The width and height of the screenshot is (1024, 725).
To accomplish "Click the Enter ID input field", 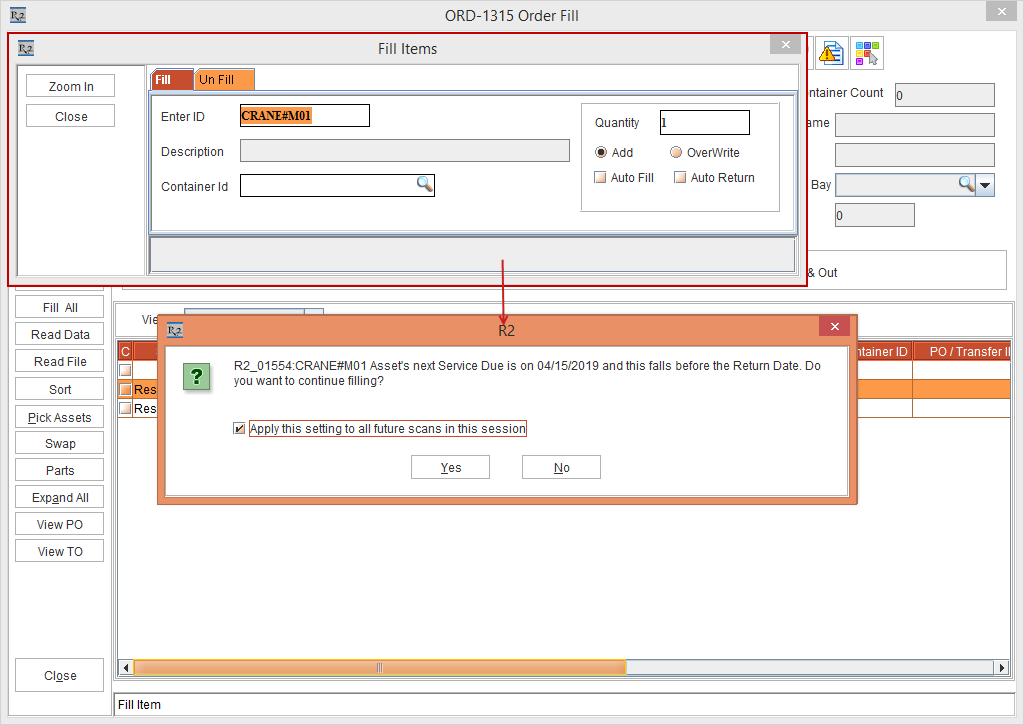I will point(304,116).
